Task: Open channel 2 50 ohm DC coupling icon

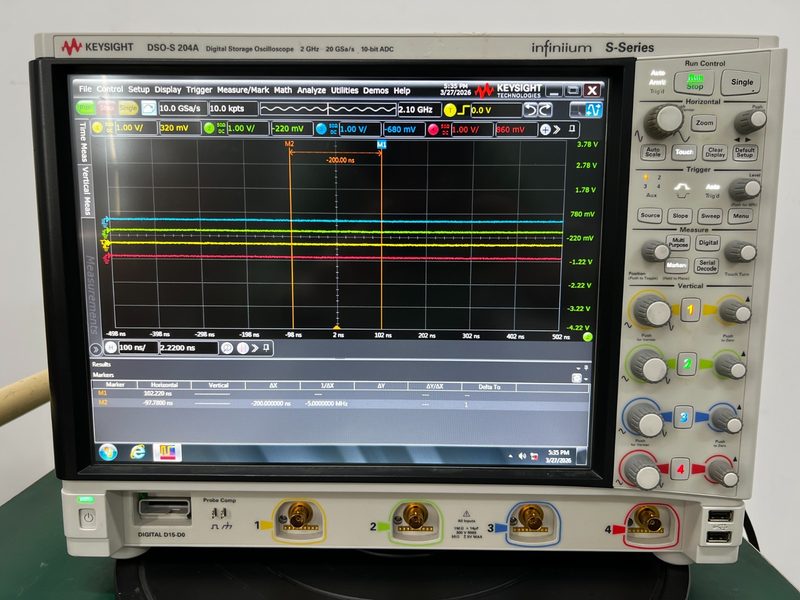Action: click(x=221, y=128)
